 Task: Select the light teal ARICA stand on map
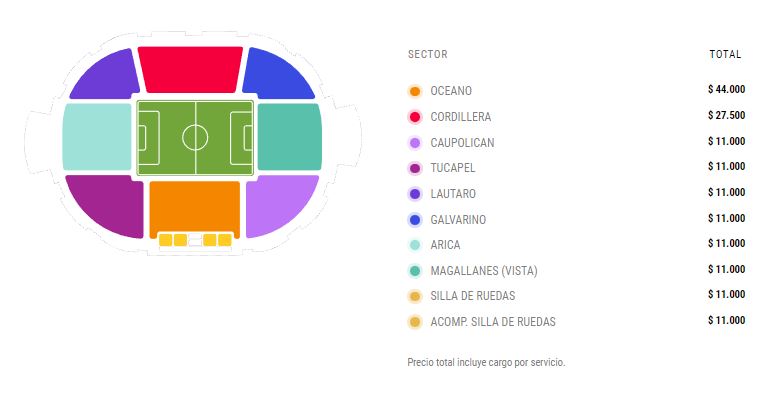(x=97, y=137)
